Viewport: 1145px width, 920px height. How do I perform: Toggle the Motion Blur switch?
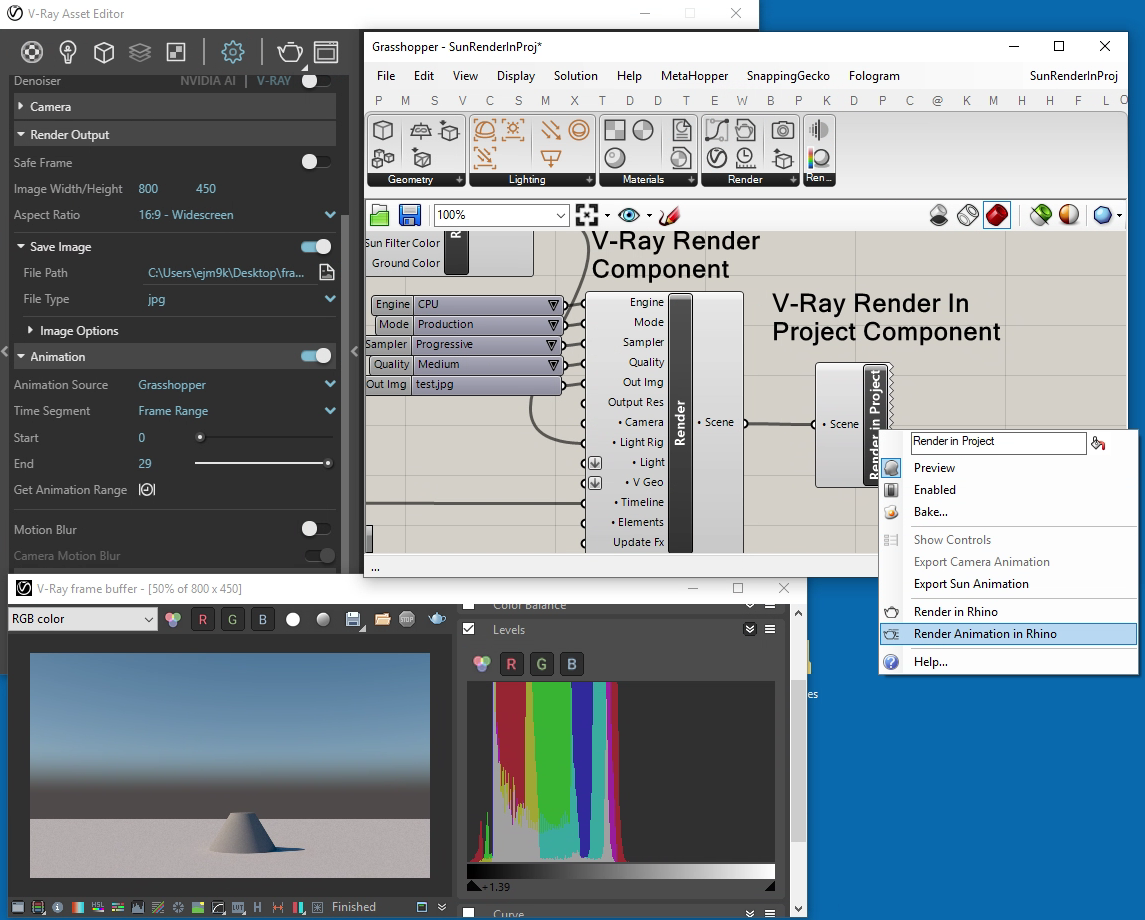tap(315, 529)
